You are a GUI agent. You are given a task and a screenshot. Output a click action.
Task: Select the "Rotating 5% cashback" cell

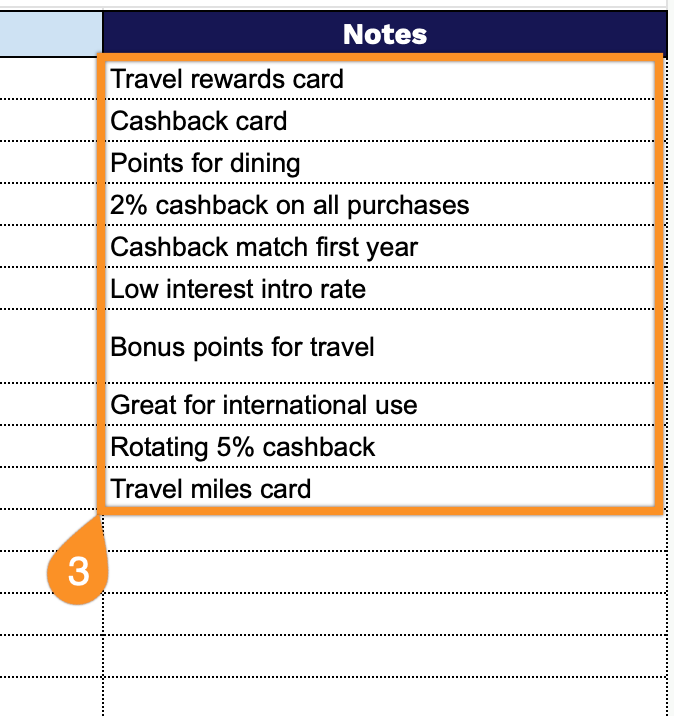click(x=380, y=447)
